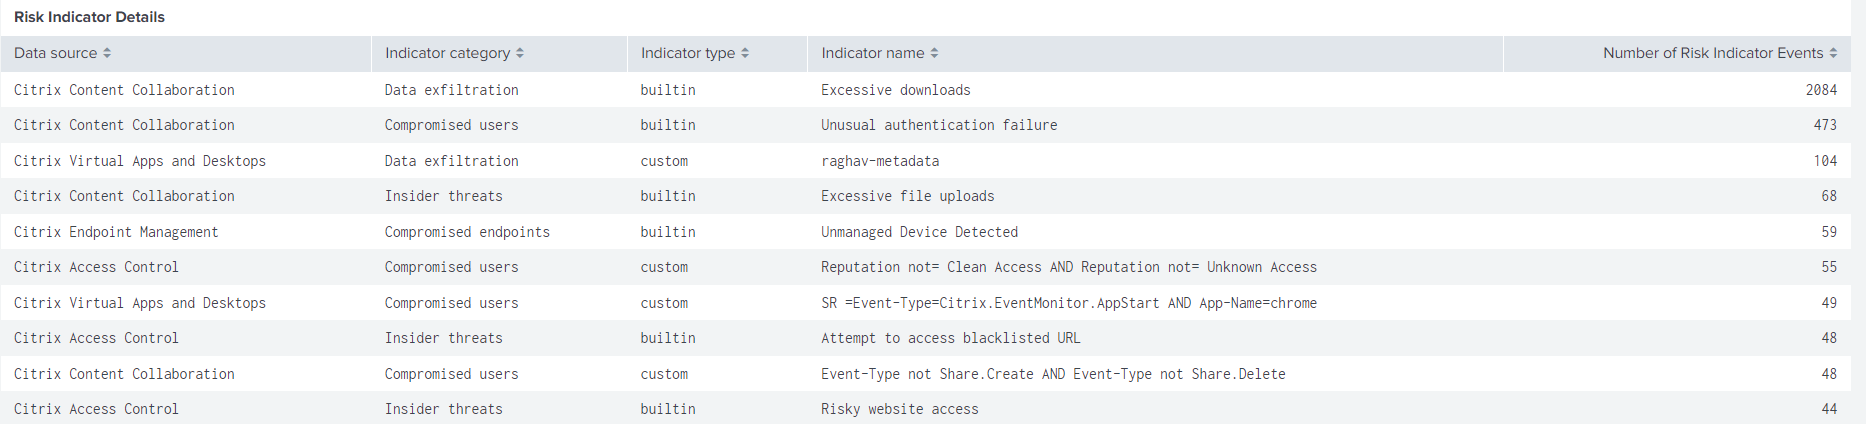This screenshot has width=1866, height=424.
Task: Click sort icon next to Indicator type
Action: coord(745,53)
